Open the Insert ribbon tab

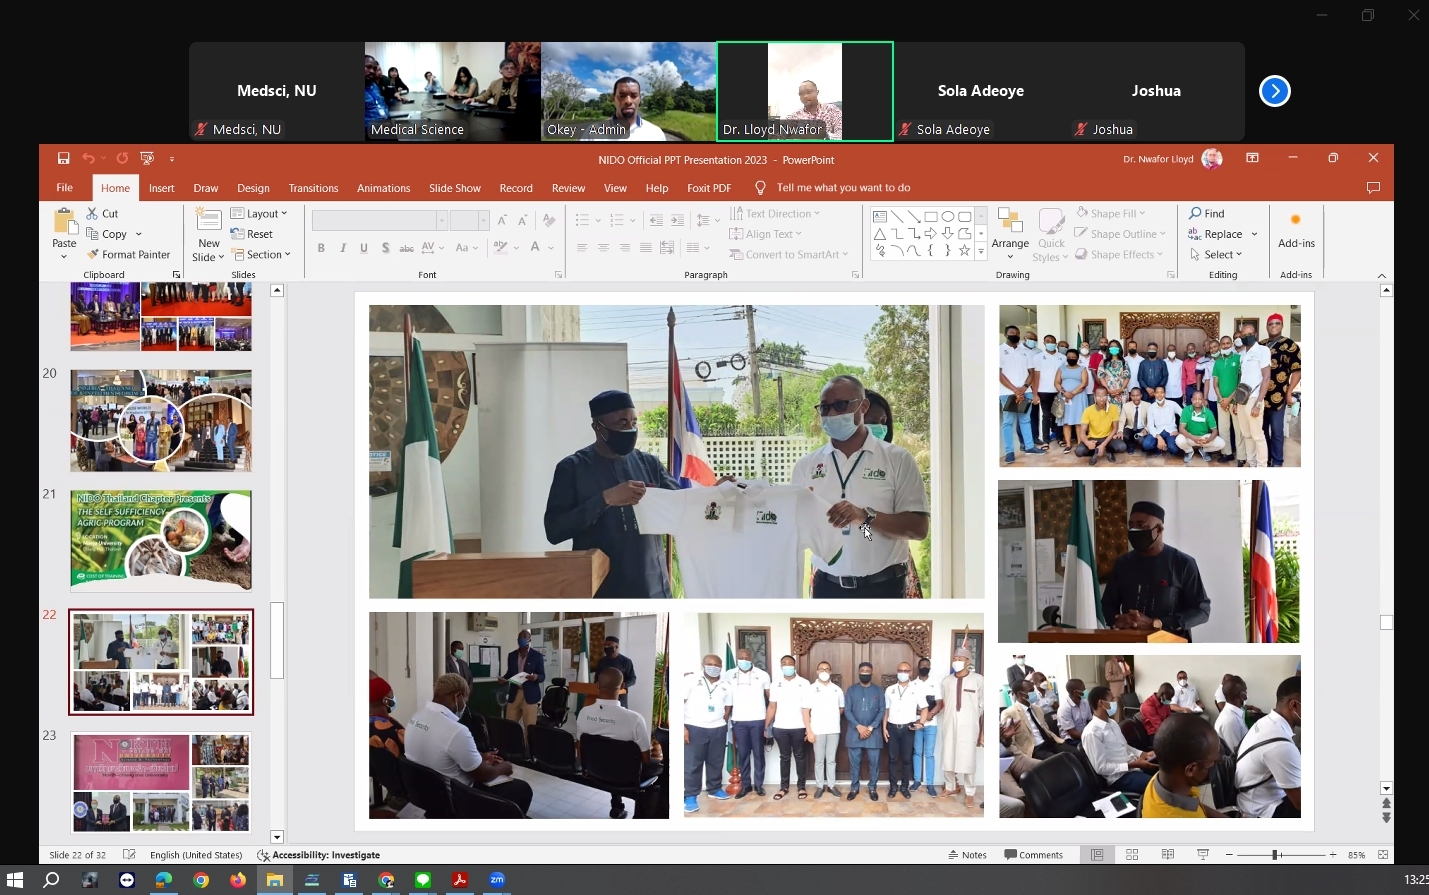[161, 188]
